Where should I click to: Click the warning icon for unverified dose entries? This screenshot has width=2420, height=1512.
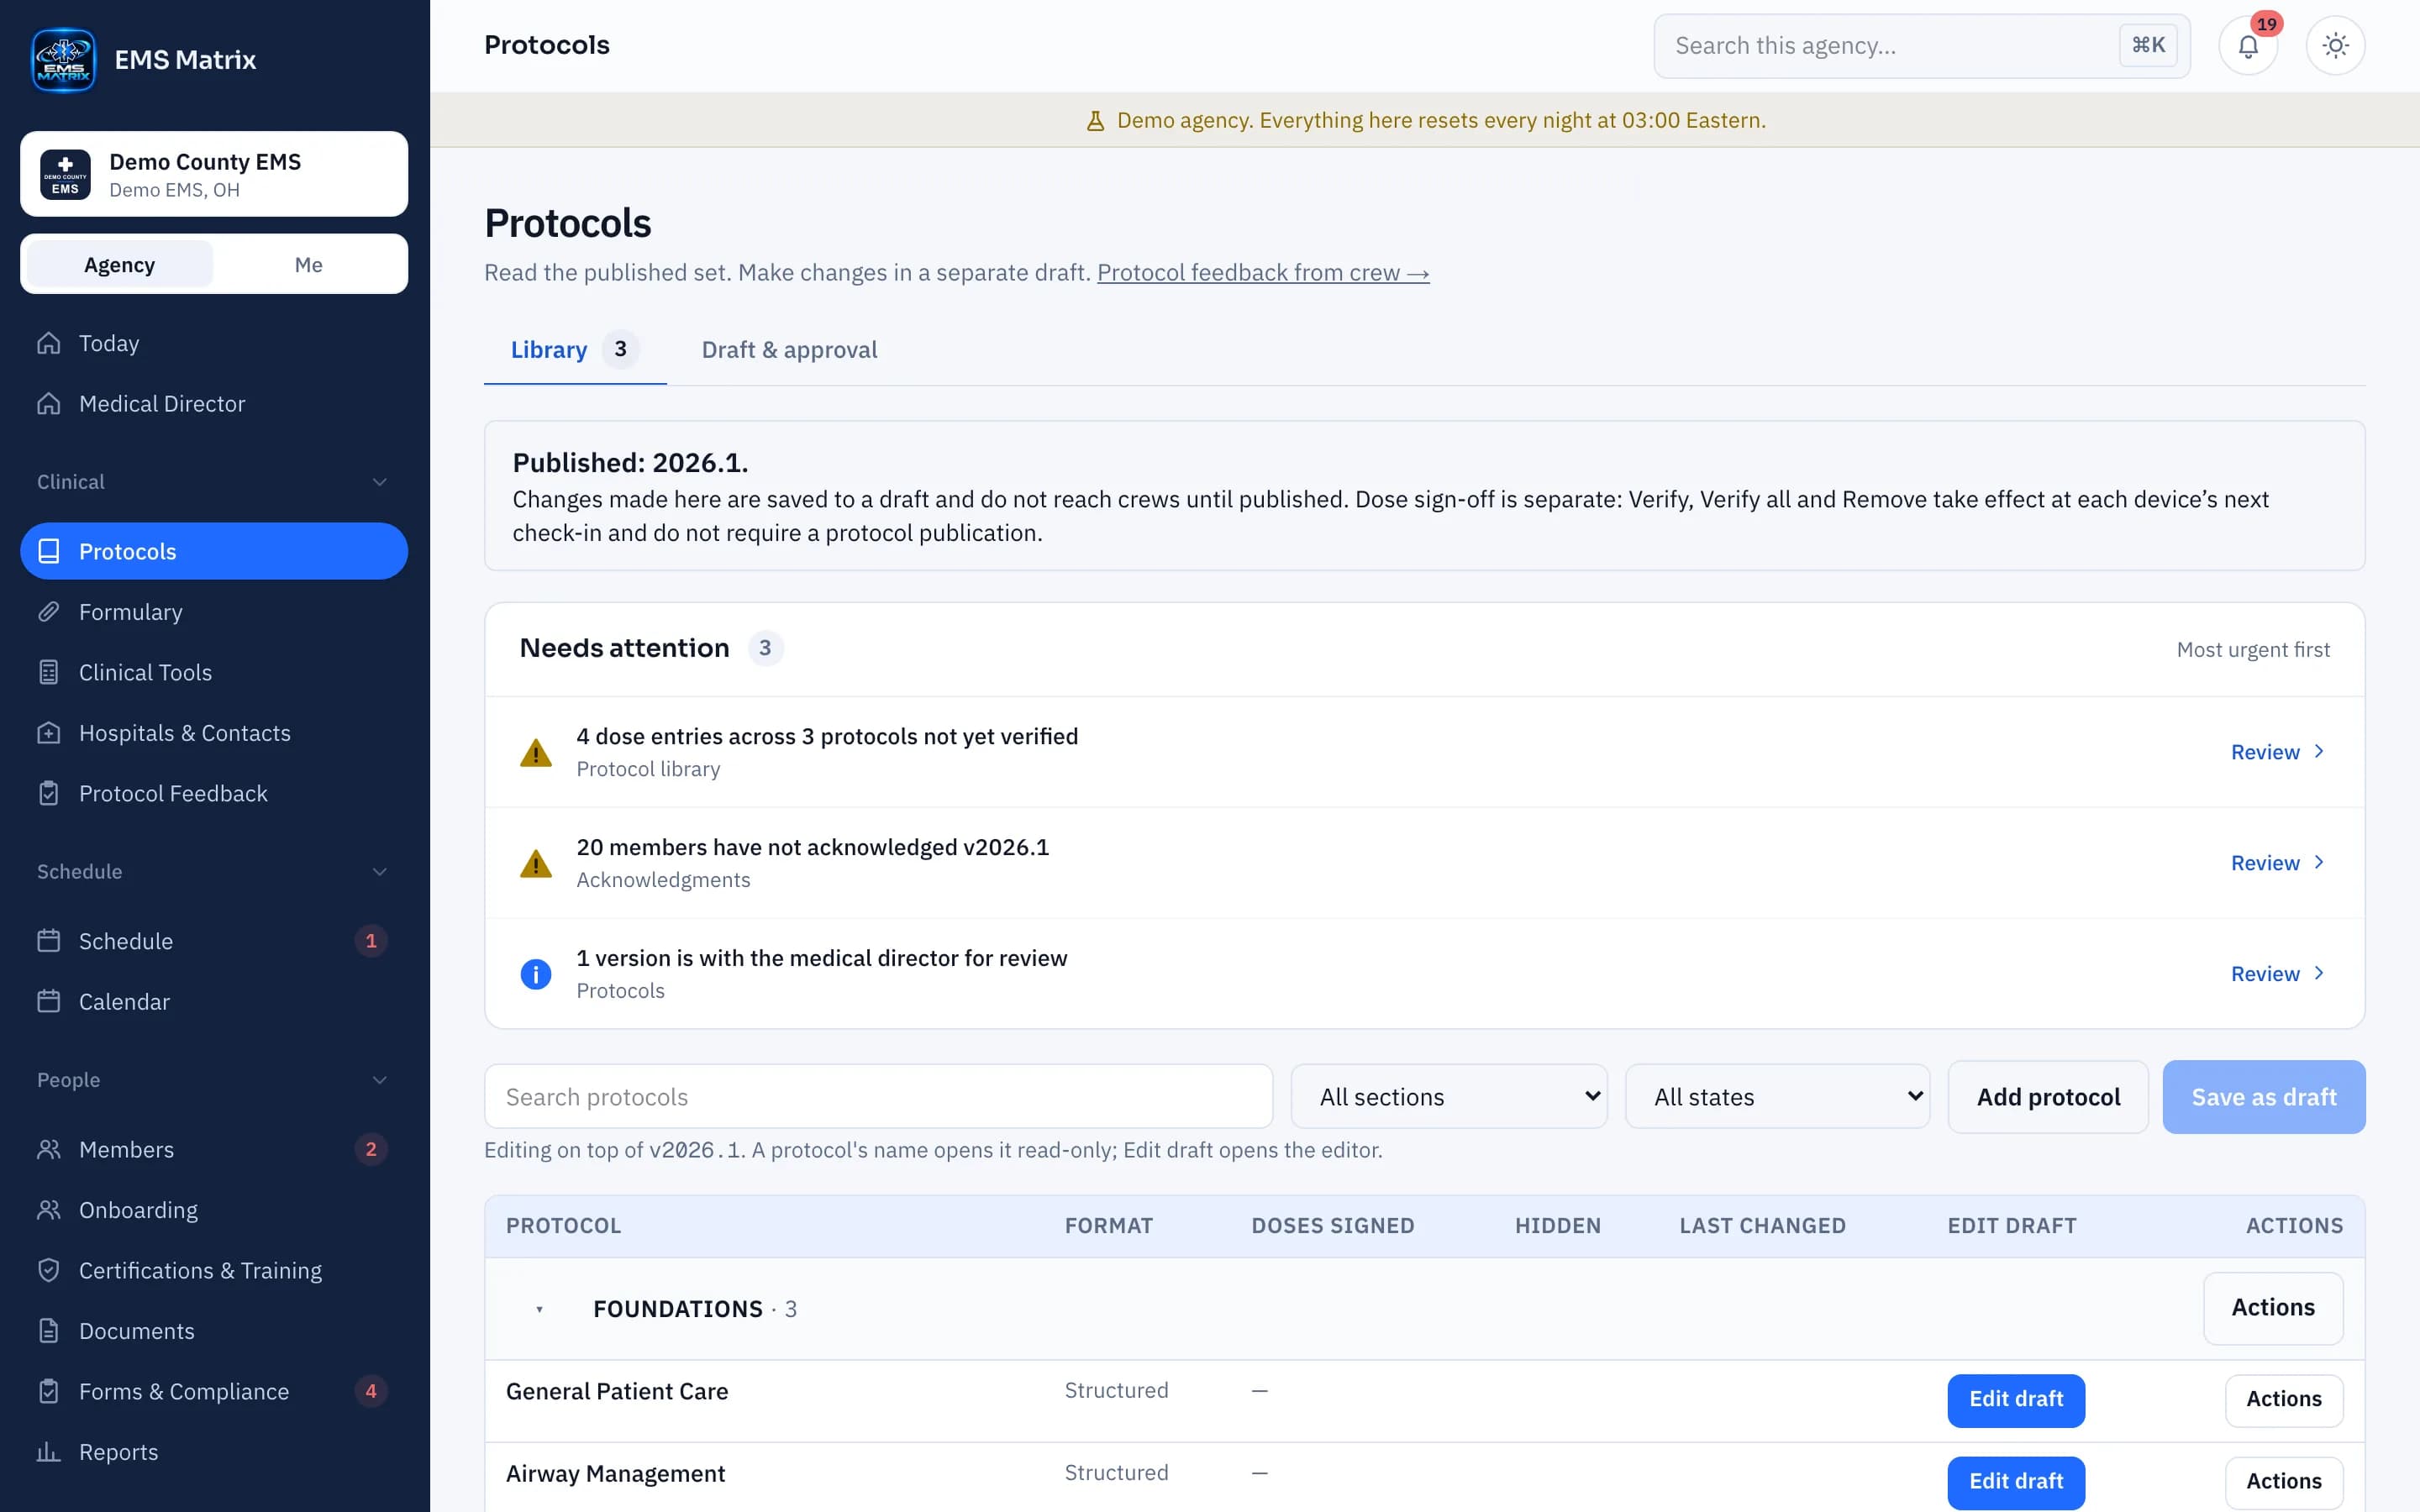[536, 752]
